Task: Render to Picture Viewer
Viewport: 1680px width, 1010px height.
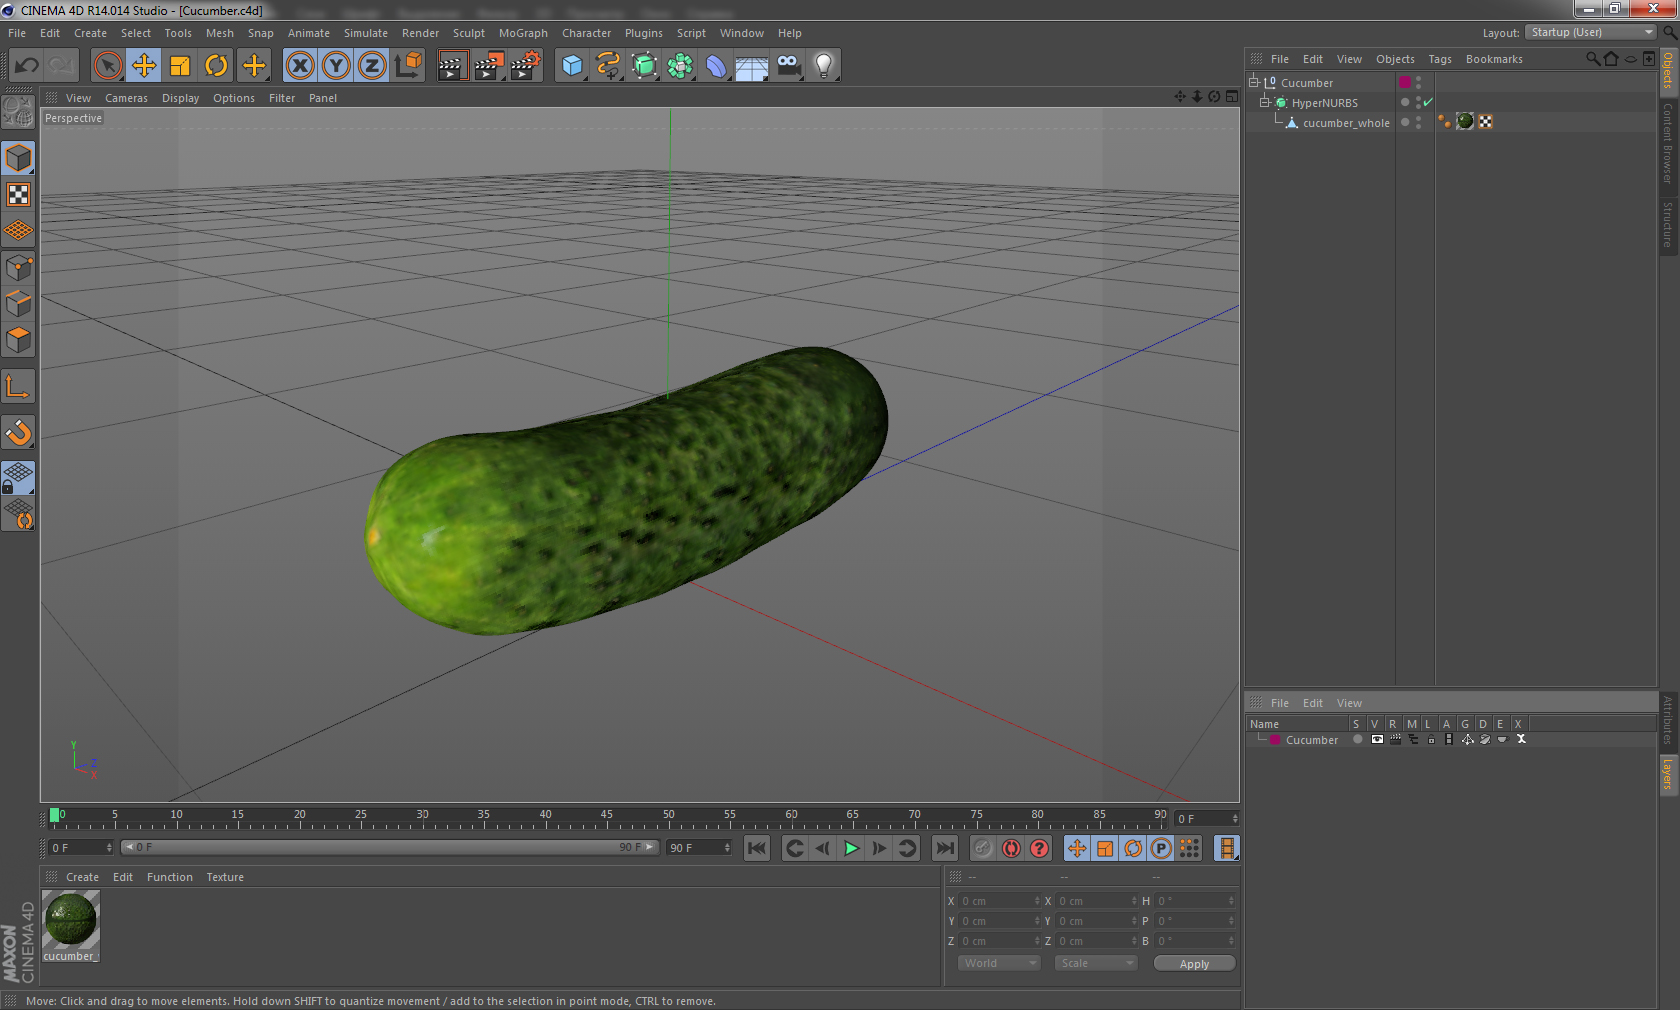Action: click(x=489, y=66)
